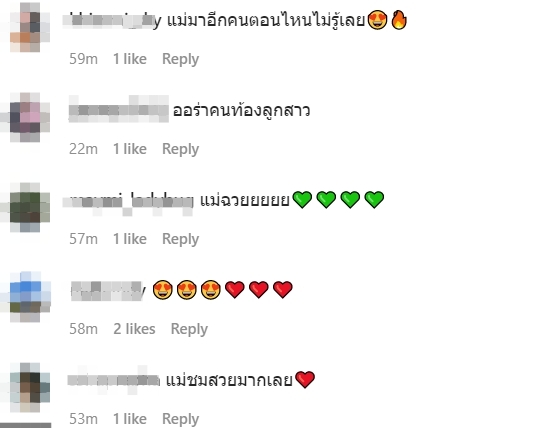Image resolution: width=539 pixels, height=428 pixels.
Task: Open the 1 like count on 59m comment
Action: tap(130, 59)
